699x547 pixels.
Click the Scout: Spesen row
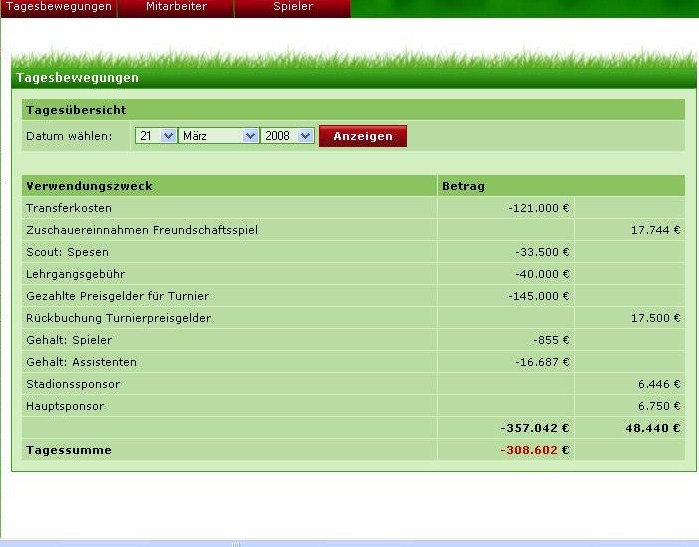tap(67, 252)
